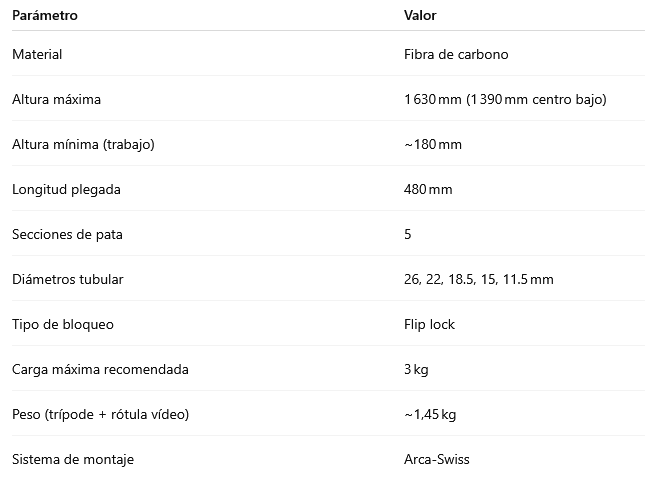The width and height of the screenshot is (645, 487).
Task: Click the "Fibra de carbono" value
Action: pyautogui.click(x=456, y=54)
